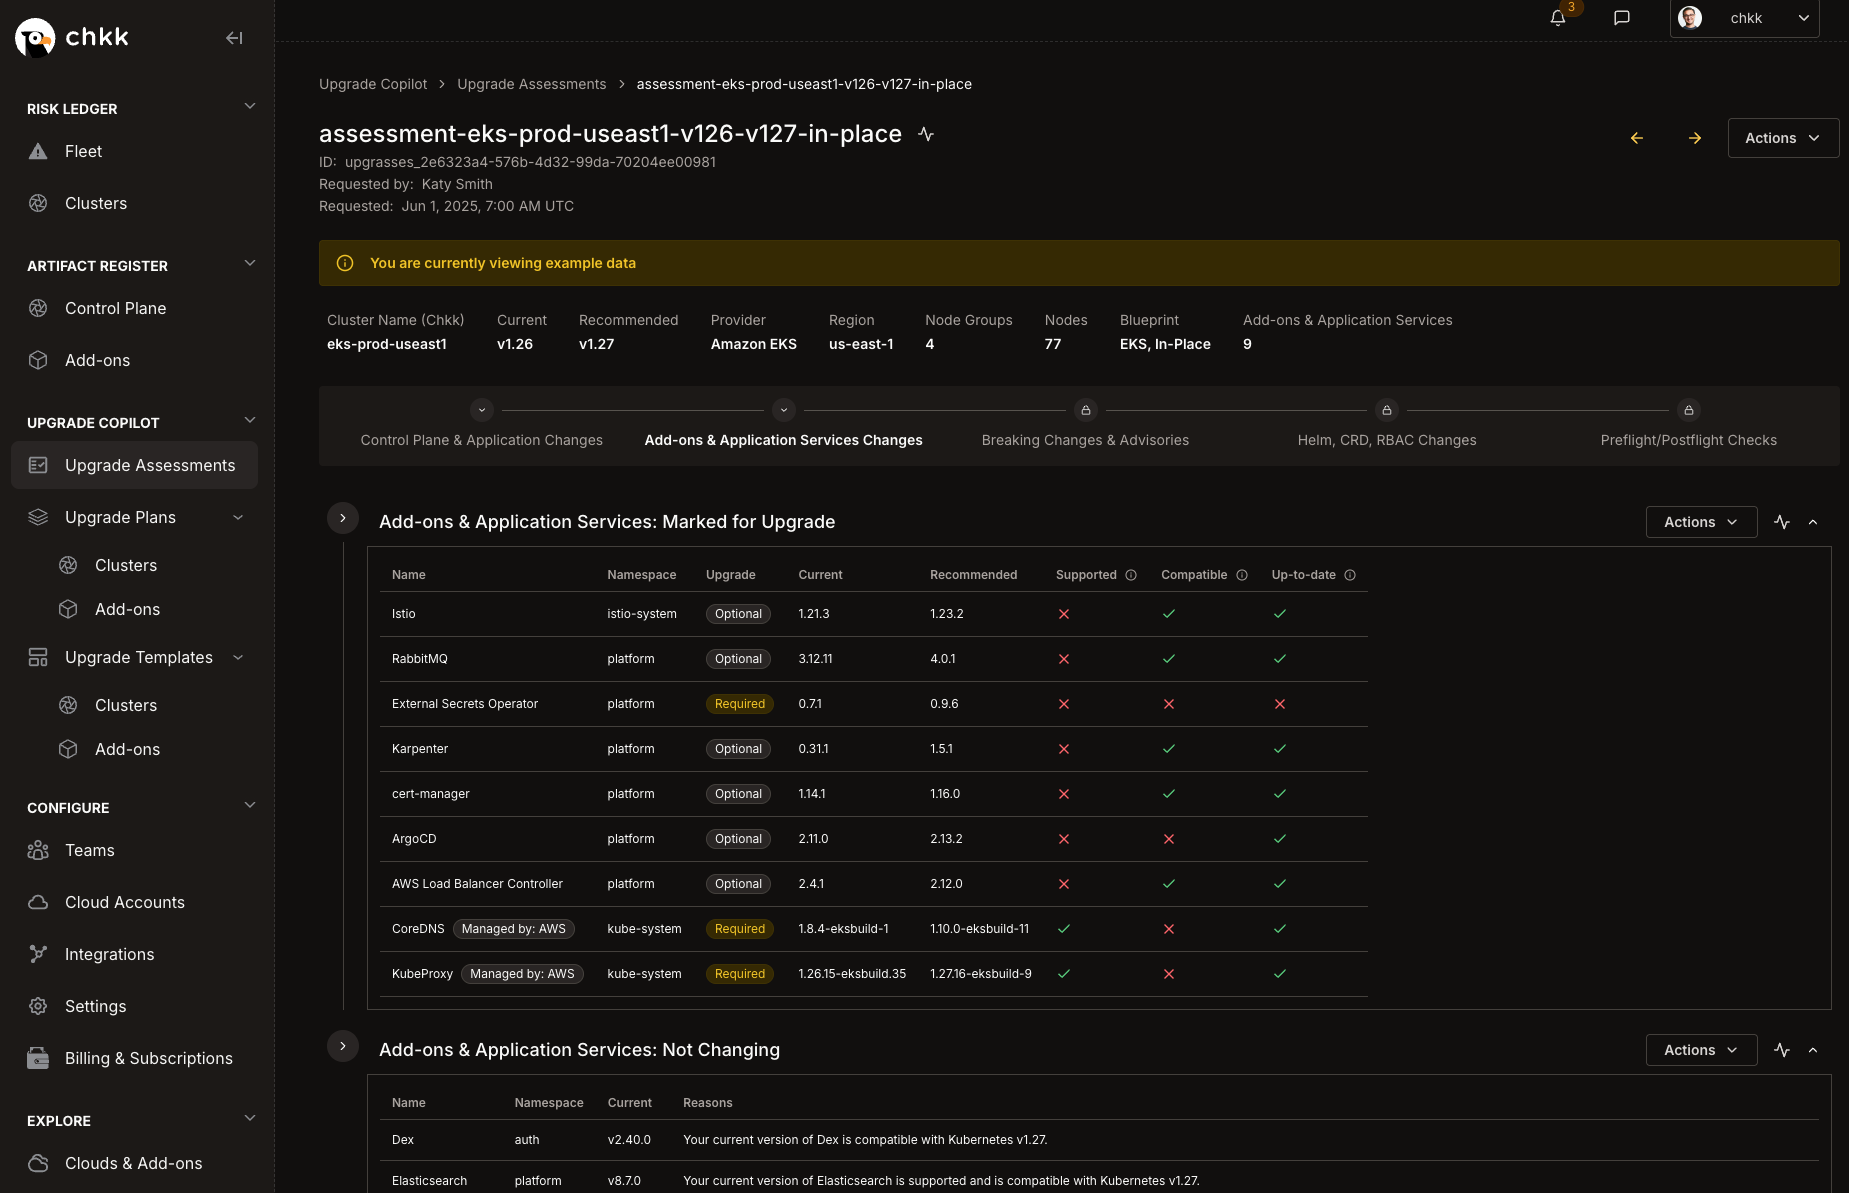Open the top Actions dropdown

point(1783,138)
